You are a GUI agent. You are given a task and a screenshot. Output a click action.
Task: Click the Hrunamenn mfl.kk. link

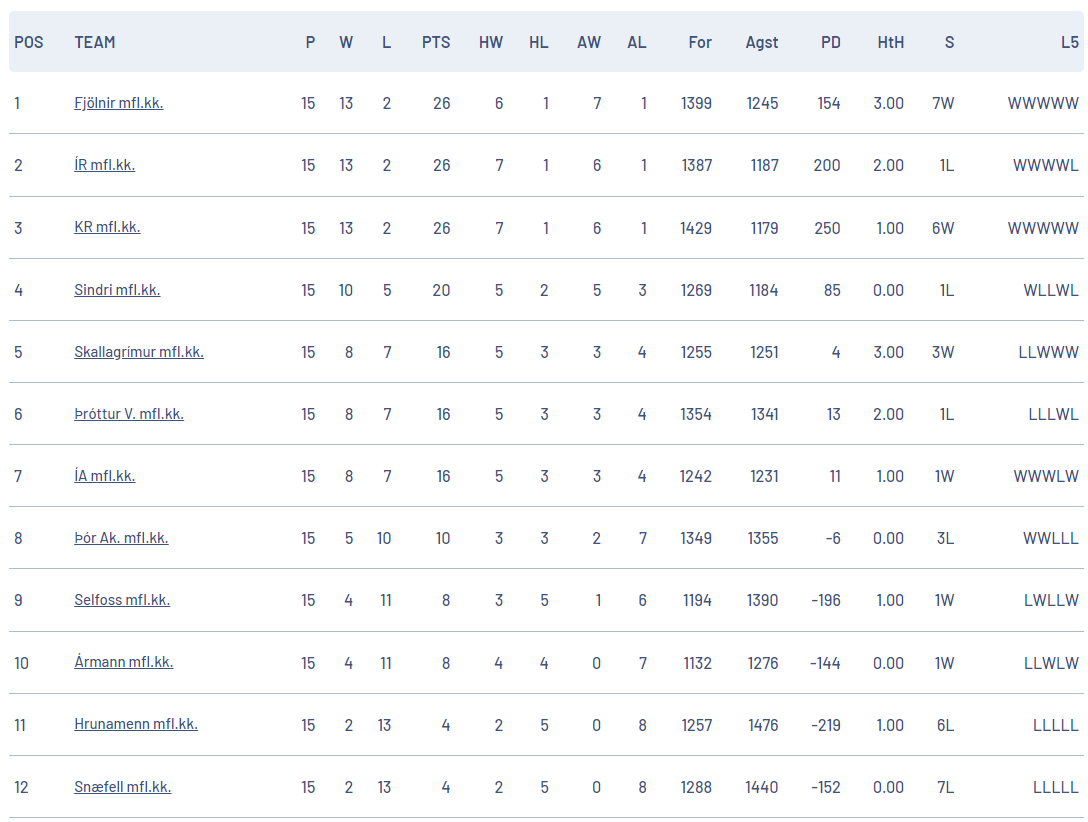(x=136, y=723)
